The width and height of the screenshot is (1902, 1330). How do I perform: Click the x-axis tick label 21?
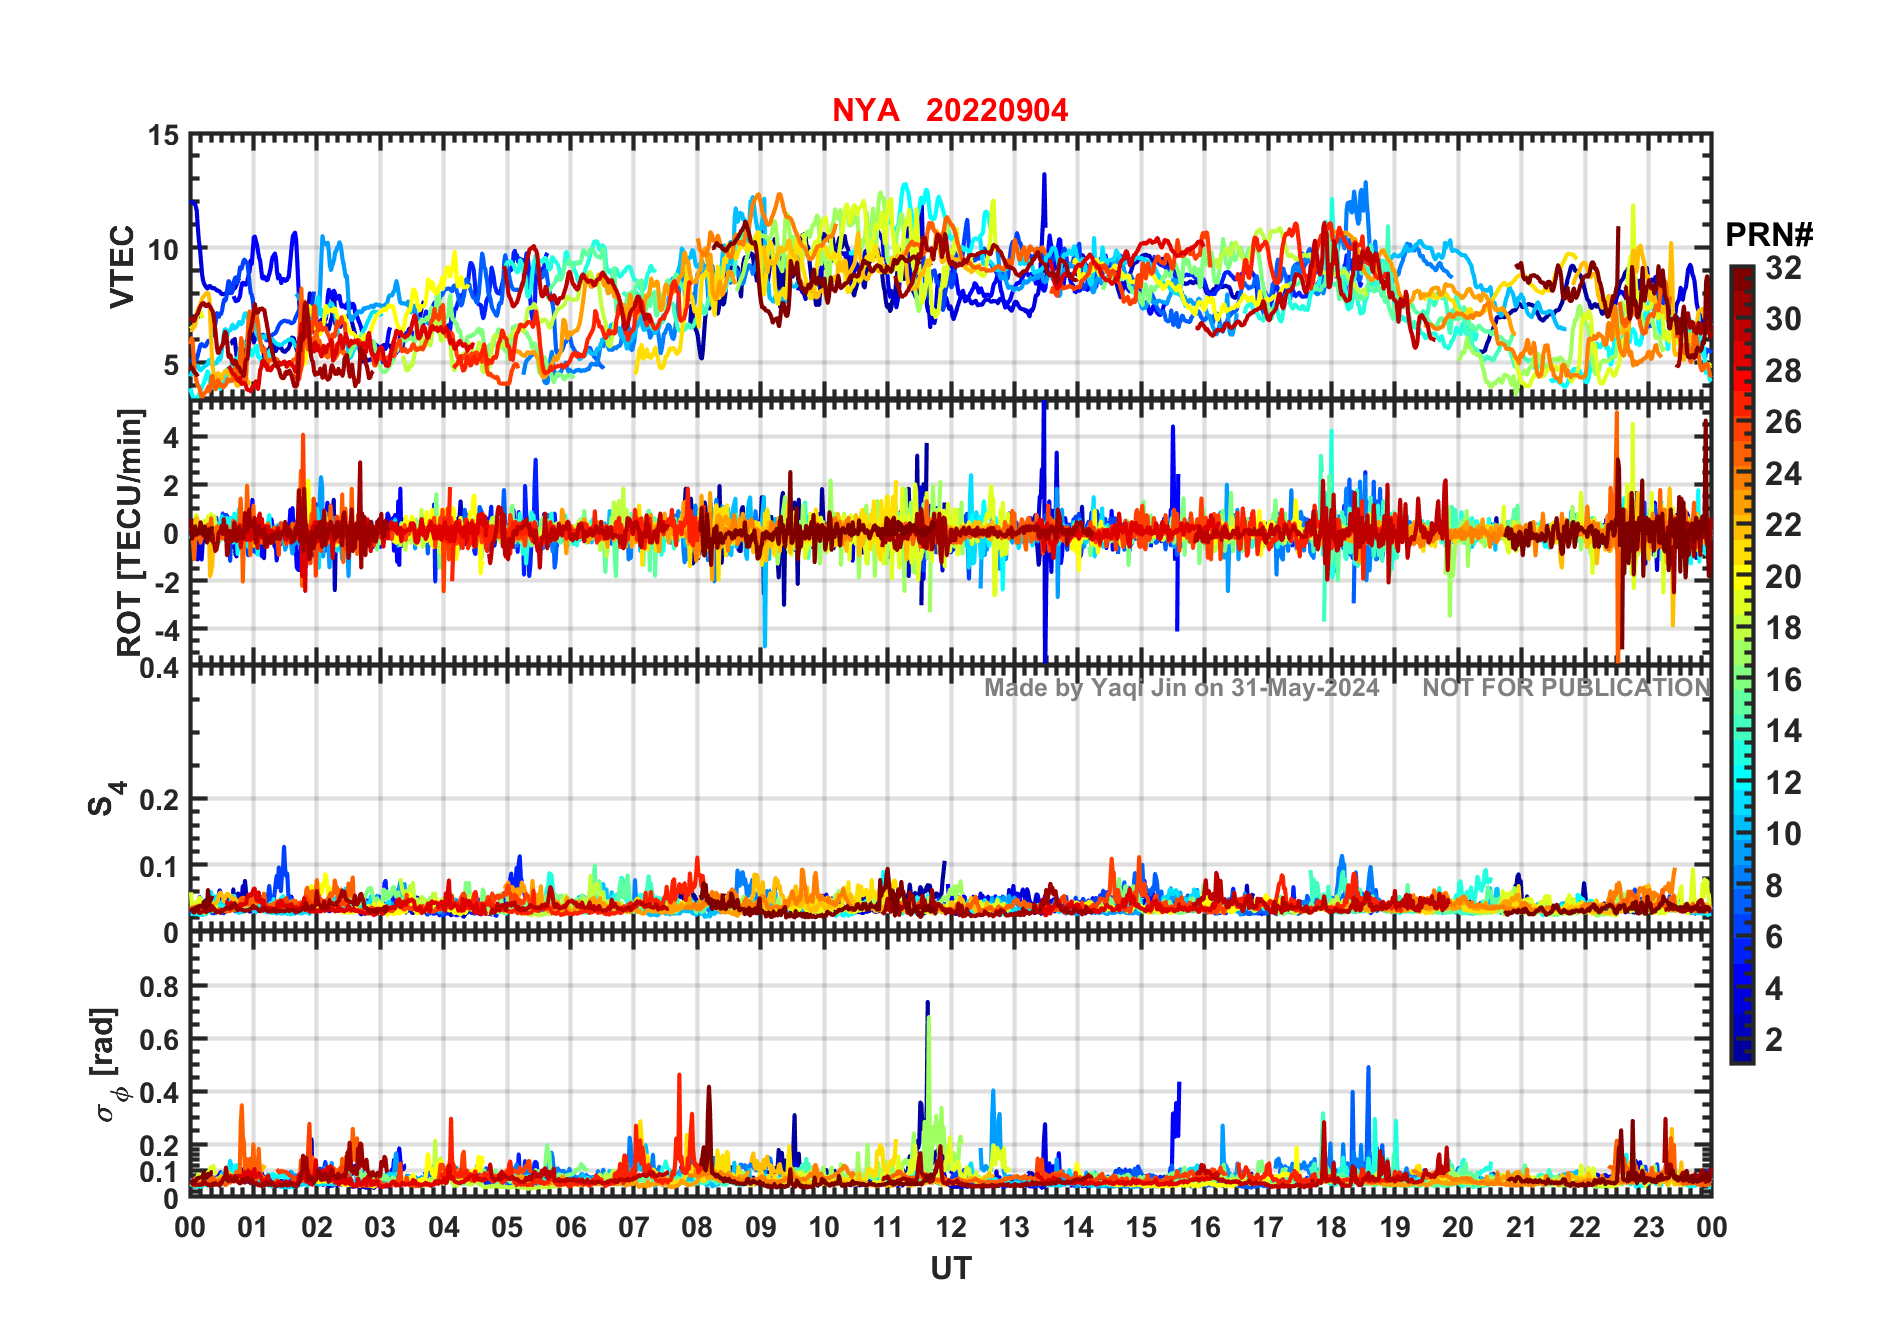(x=1521, y=1227)
